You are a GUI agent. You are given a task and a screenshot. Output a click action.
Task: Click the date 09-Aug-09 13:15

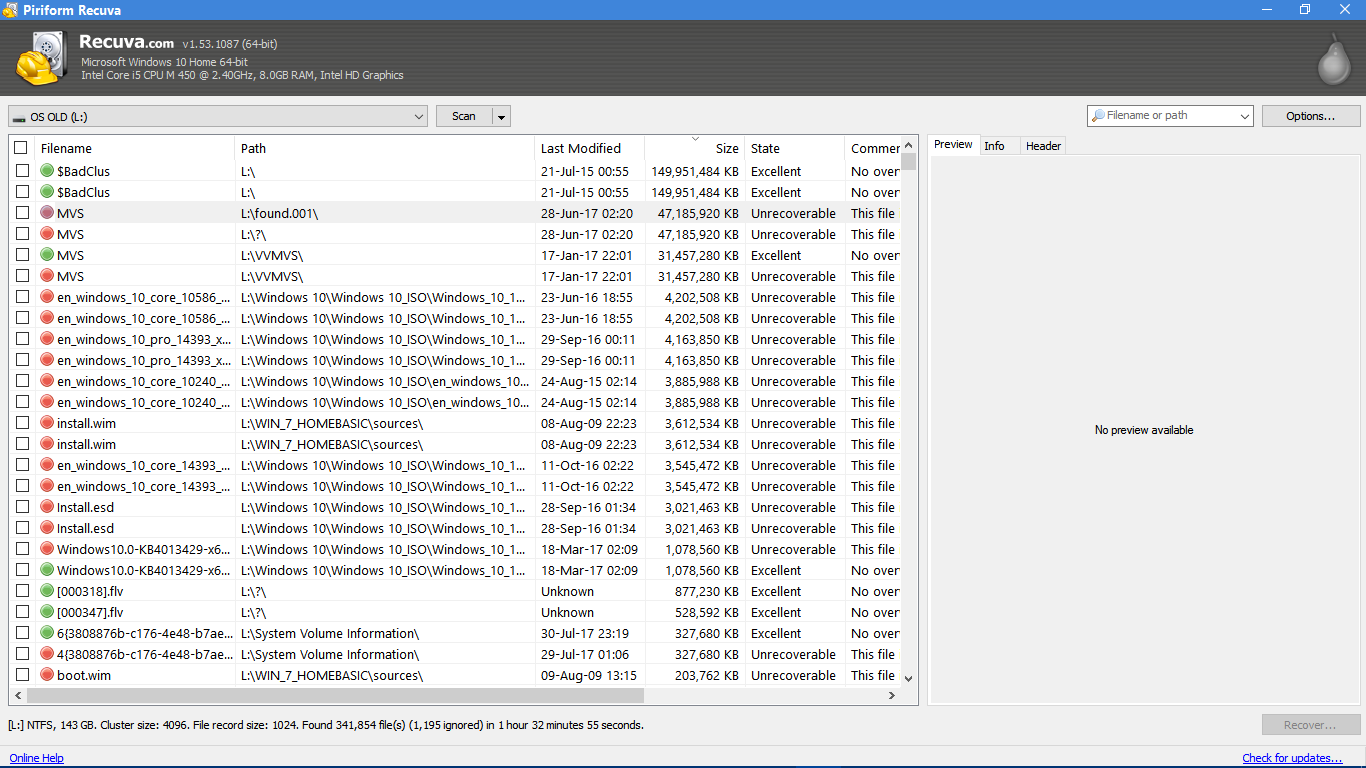[589, 675]
